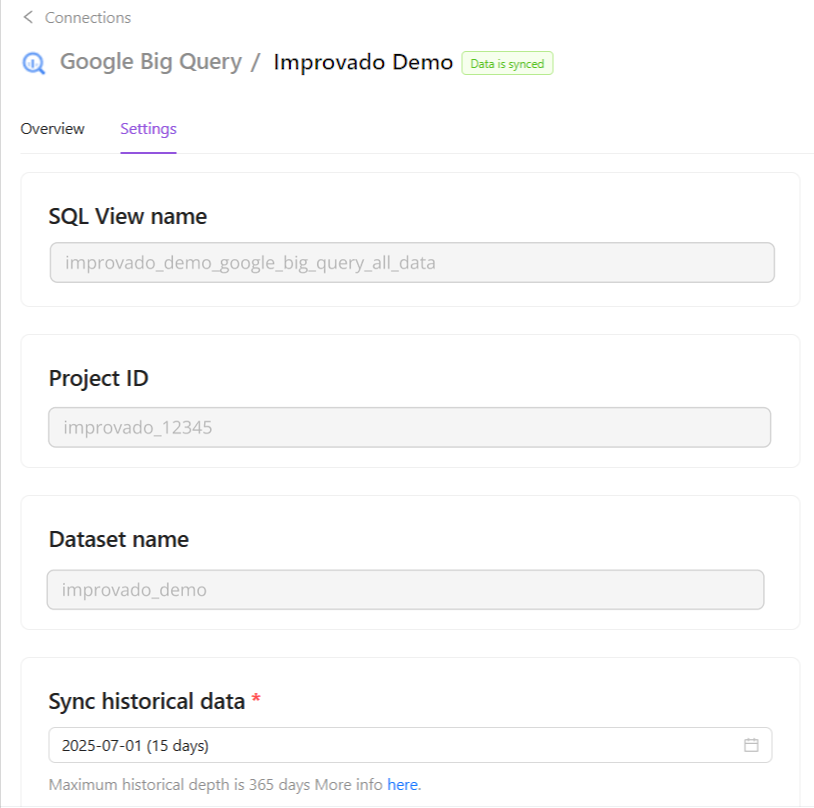This screenshot has width=814, height=808.
Task: Click the SQL View name field
Action: tap(412, 263)
